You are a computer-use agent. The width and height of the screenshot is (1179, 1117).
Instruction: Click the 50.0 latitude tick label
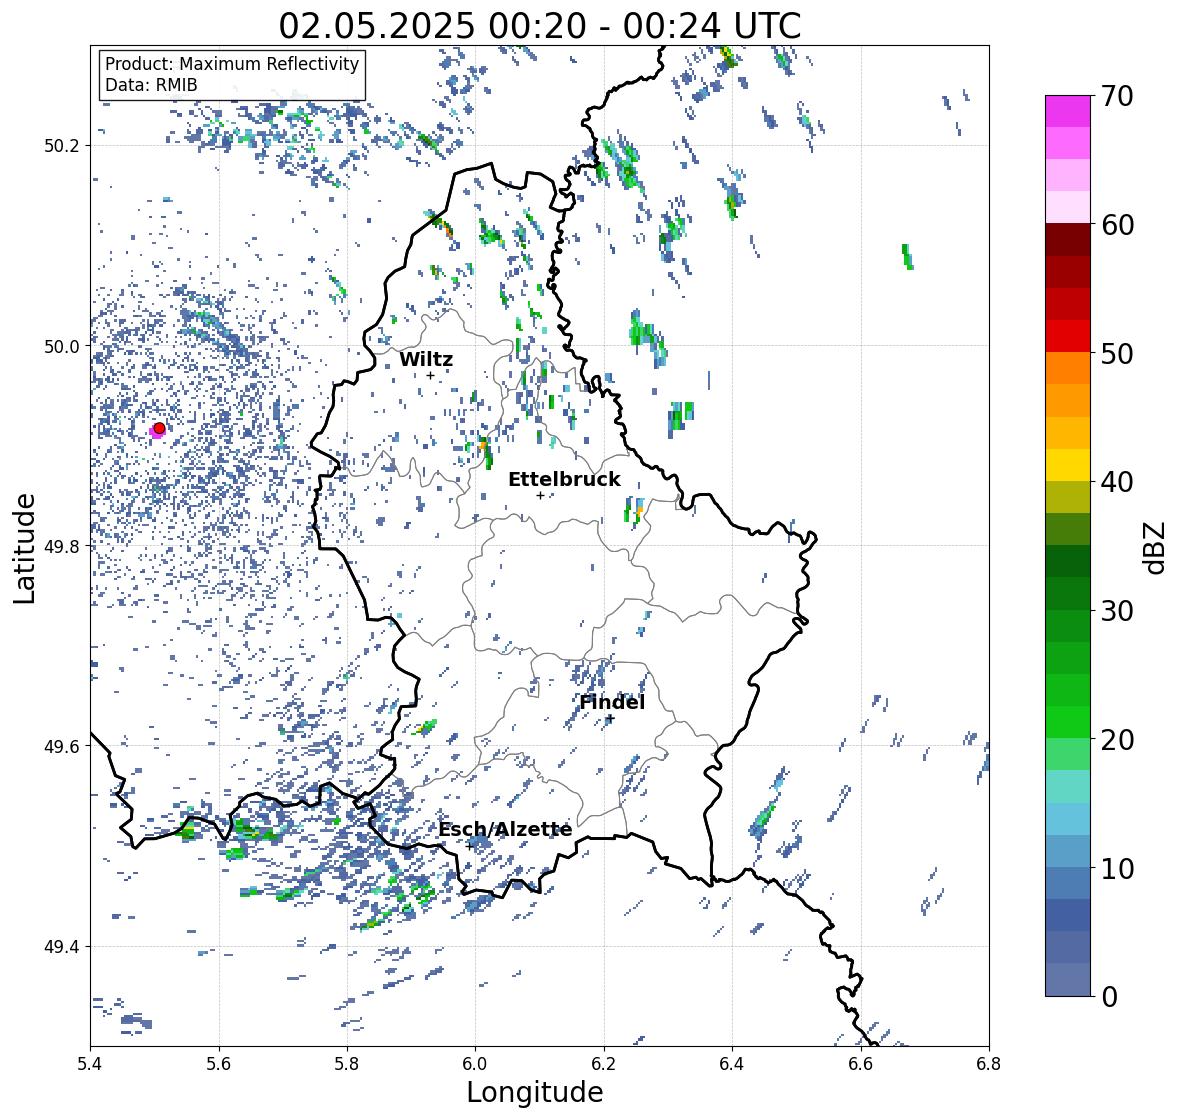pos(62,347)
